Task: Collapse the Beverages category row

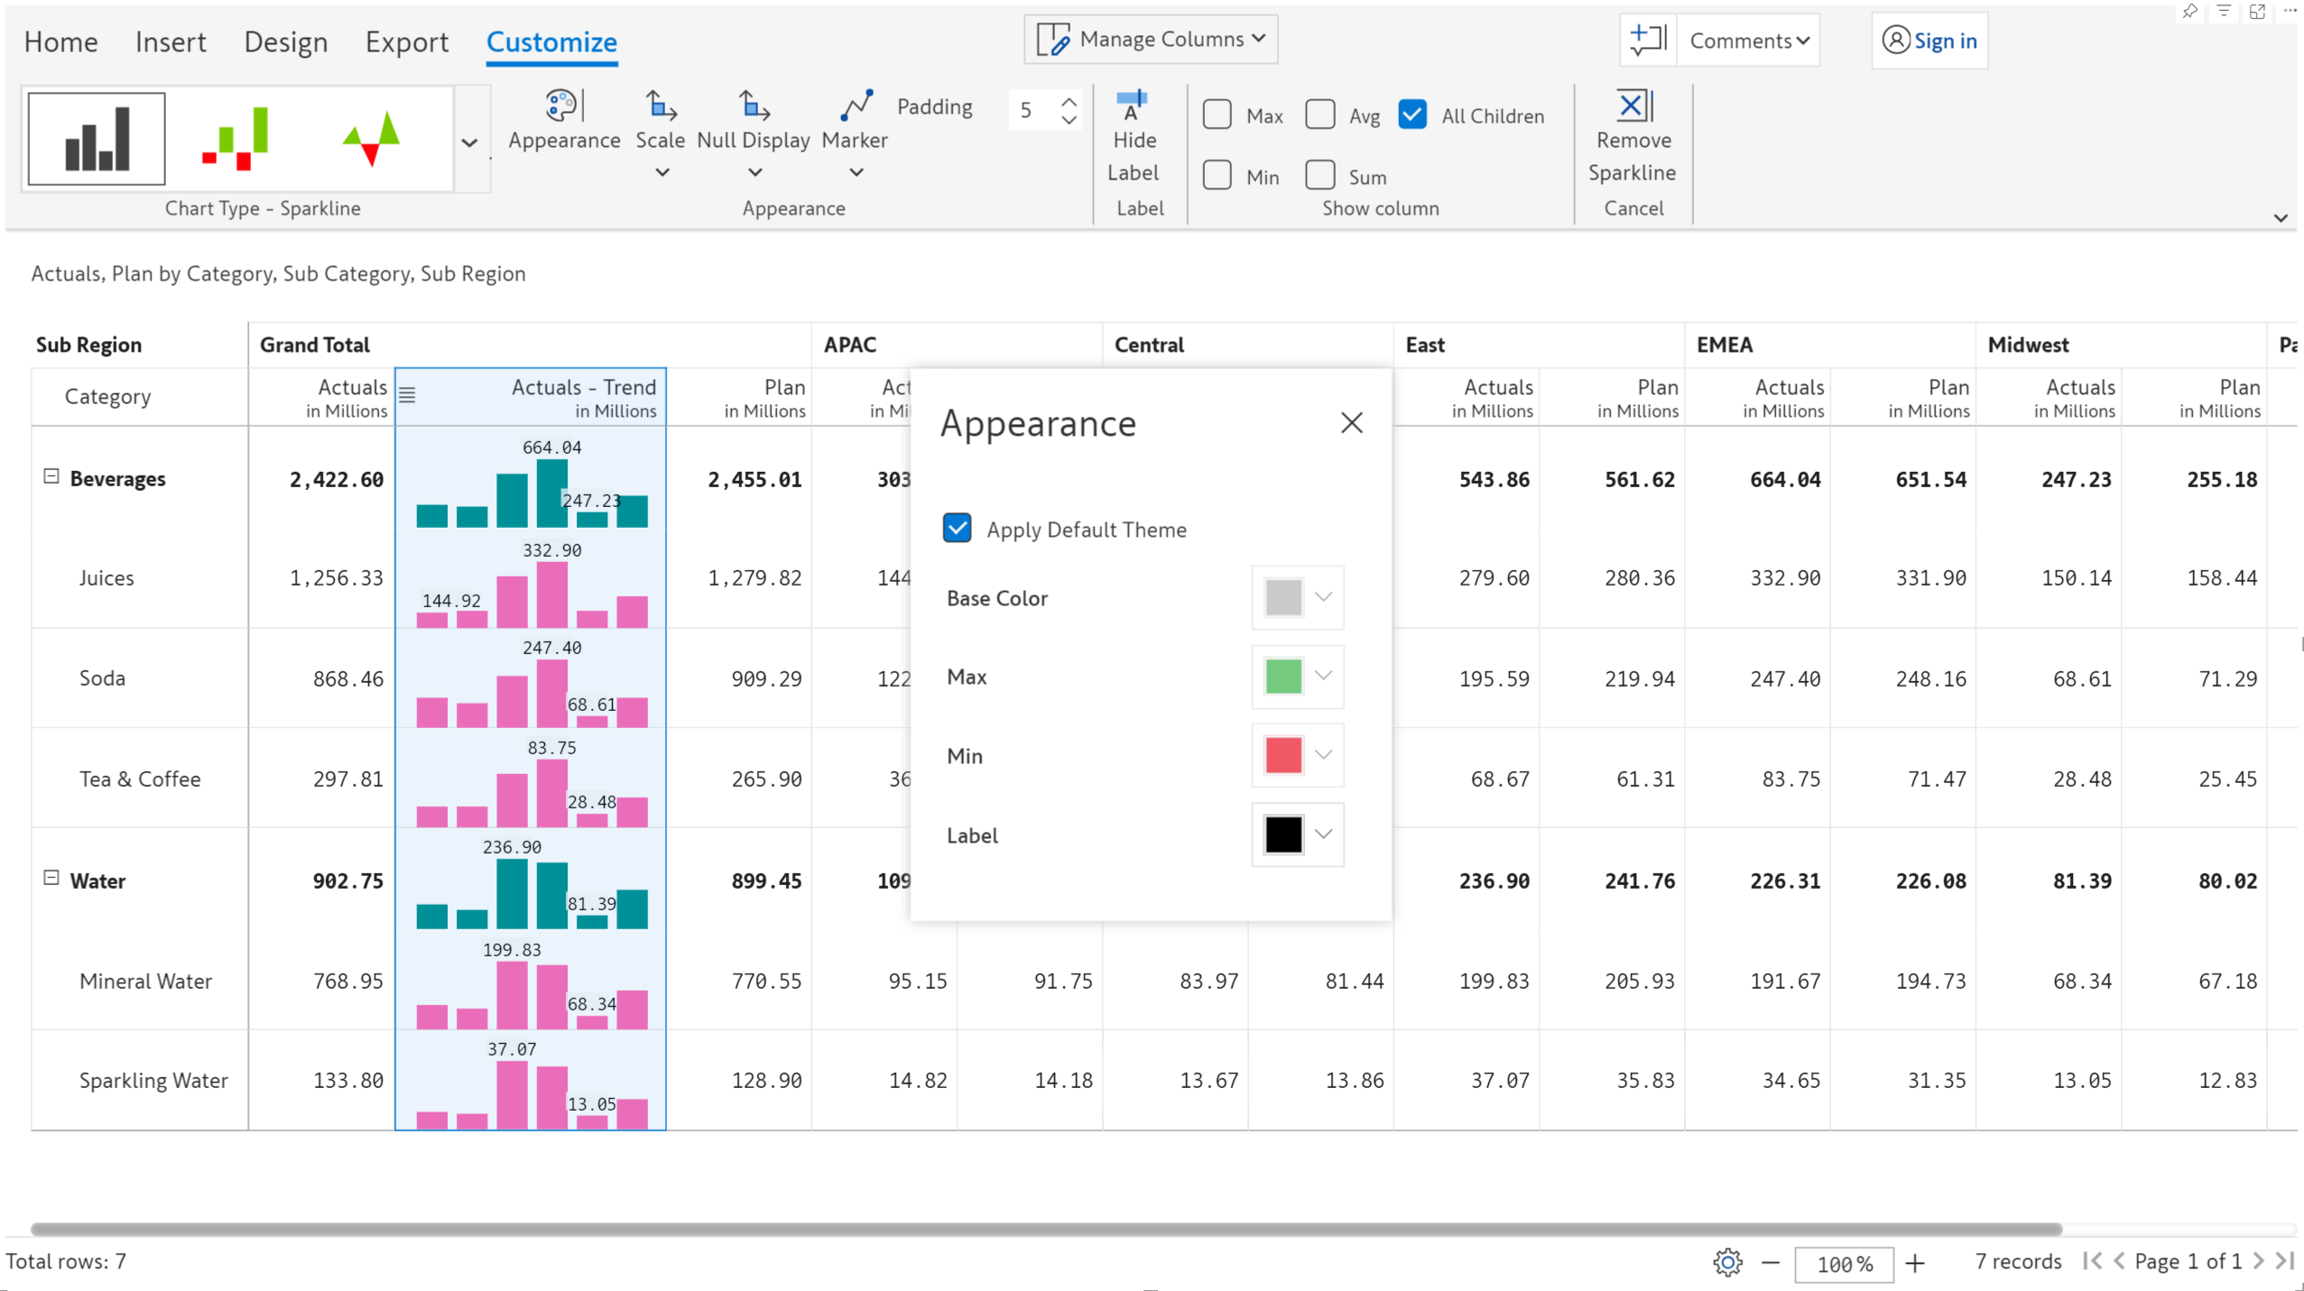Action: (x=51, y=477)
